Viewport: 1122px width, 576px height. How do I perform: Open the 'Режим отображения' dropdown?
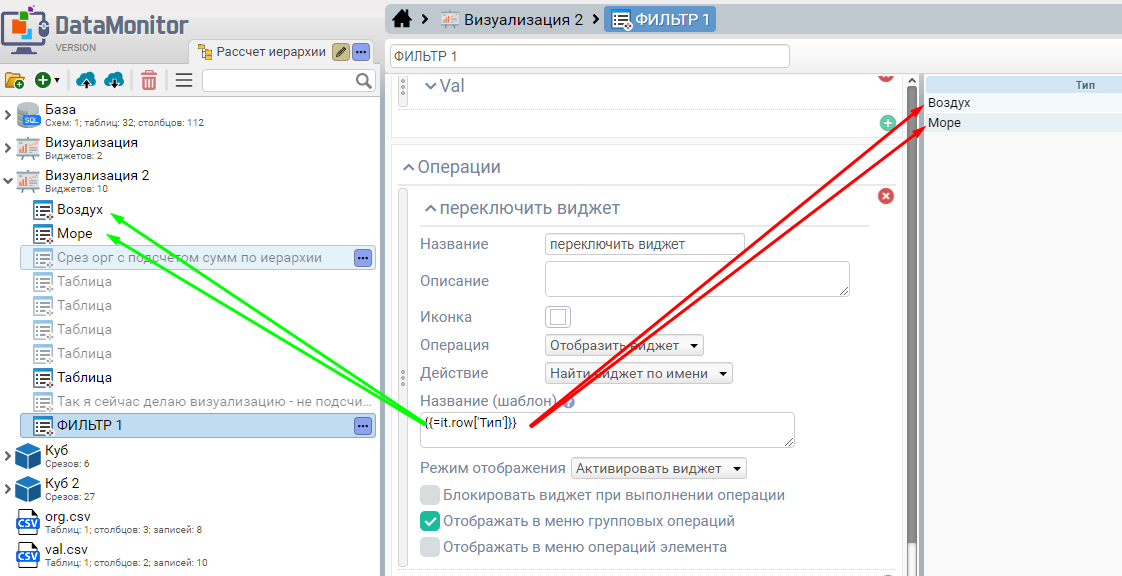[x=659, y=469]
